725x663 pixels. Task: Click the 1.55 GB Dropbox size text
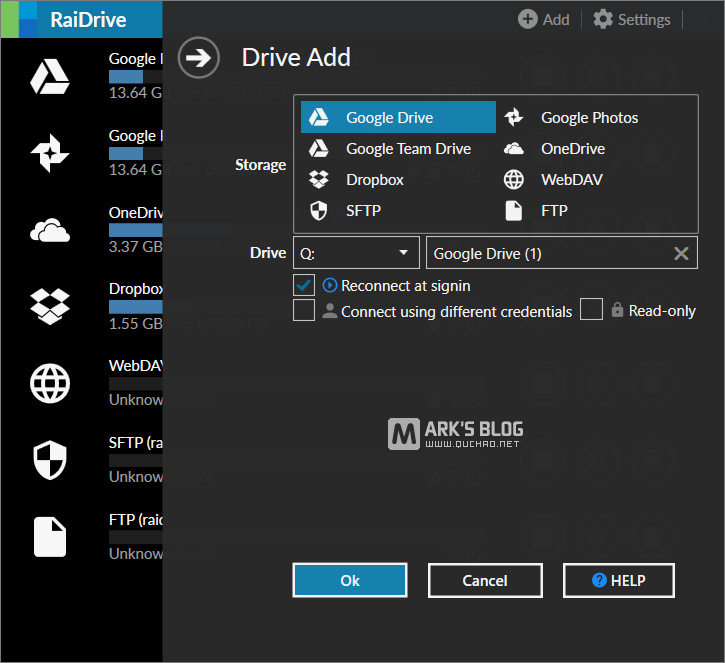135,323
